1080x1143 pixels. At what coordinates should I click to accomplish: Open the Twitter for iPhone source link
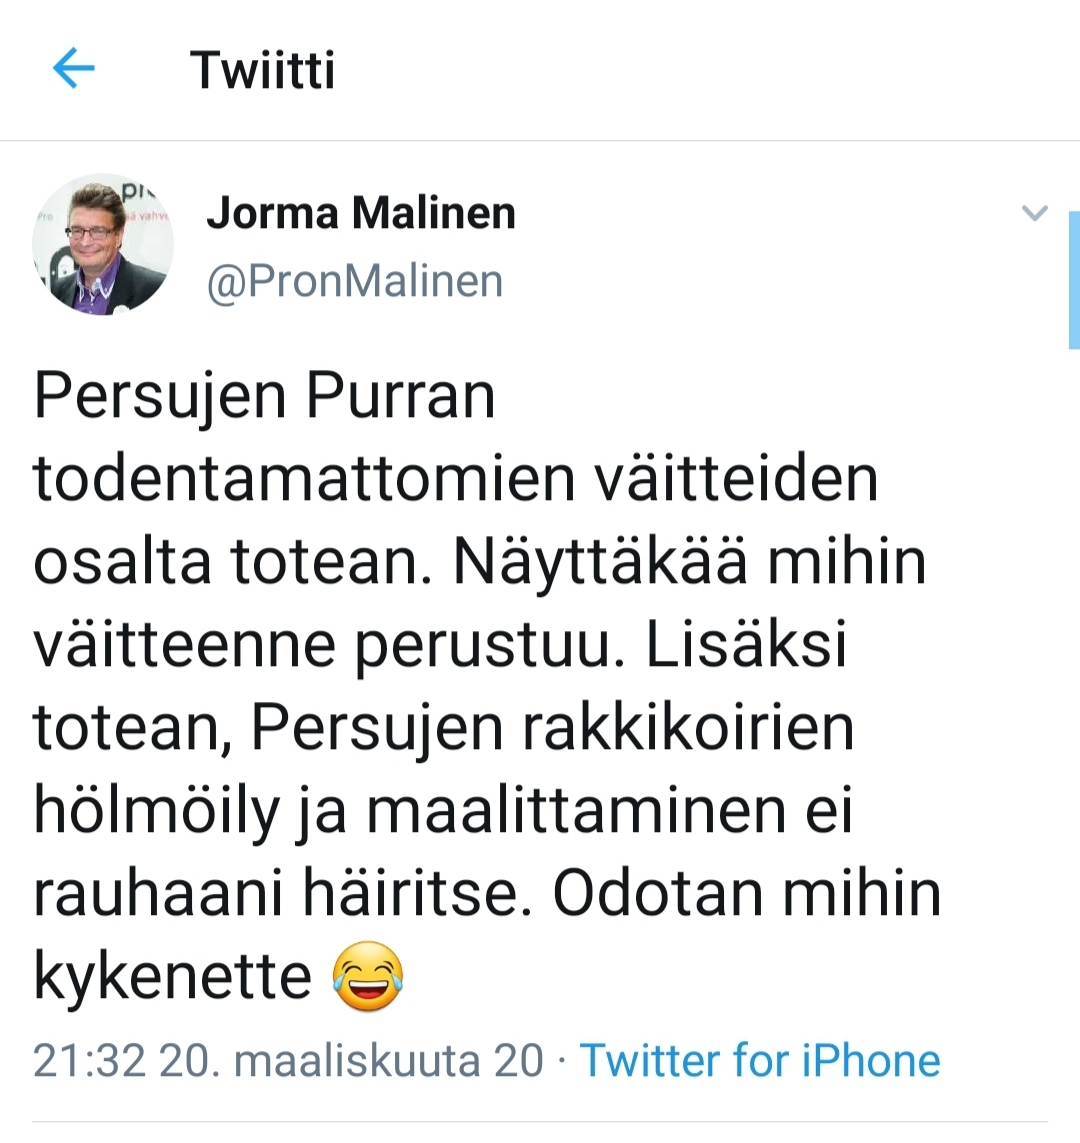(760, 1060)
